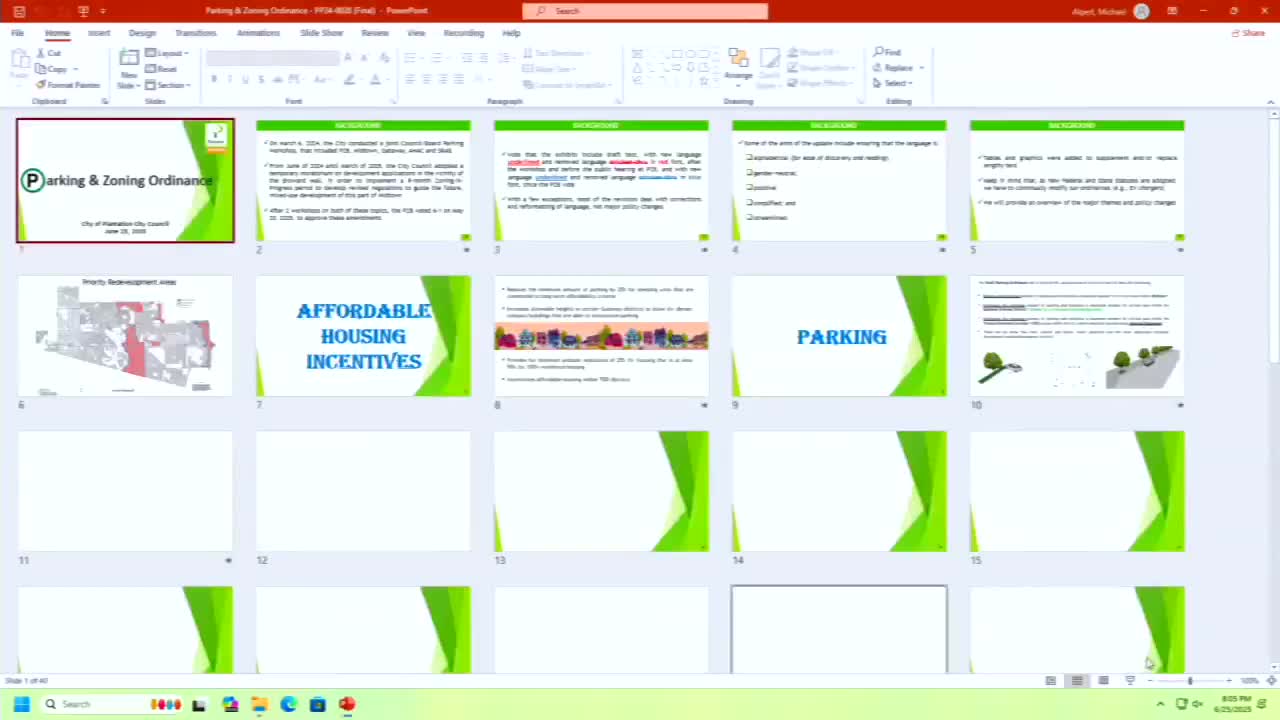Expand the Section dropdown

[x=170, y=85]
